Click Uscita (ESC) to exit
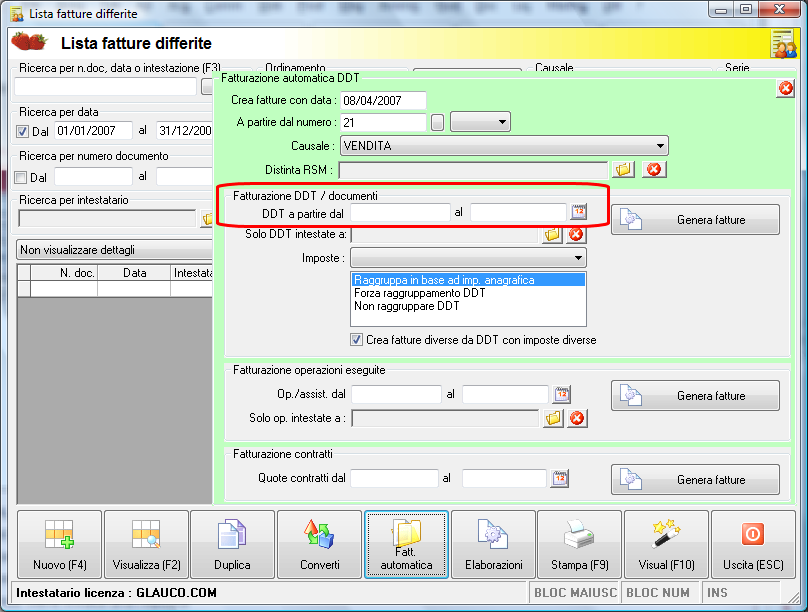The height and width of the screenshot is (612, 808). [753, 545]
